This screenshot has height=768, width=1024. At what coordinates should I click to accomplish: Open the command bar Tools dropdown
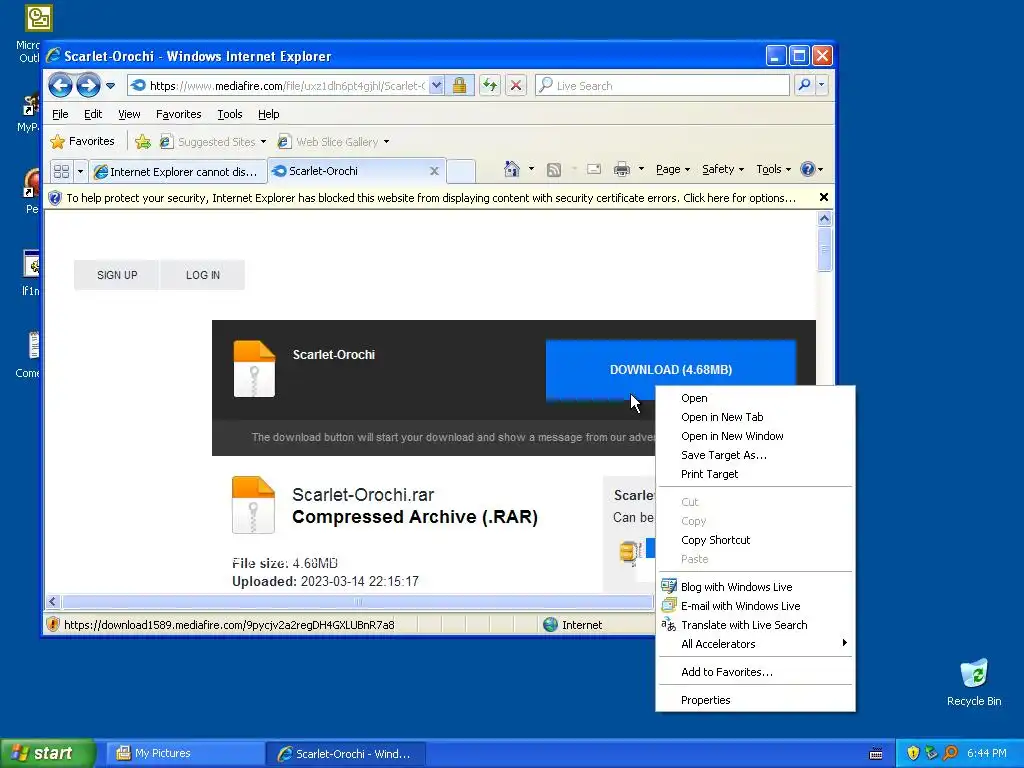pos(774,169)
